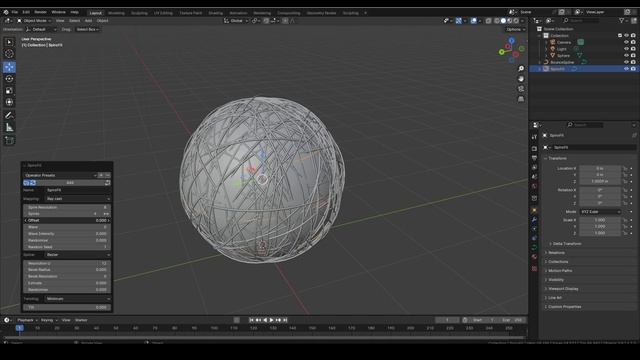
Task: Open the viewport Add menu
Action: 88,21
